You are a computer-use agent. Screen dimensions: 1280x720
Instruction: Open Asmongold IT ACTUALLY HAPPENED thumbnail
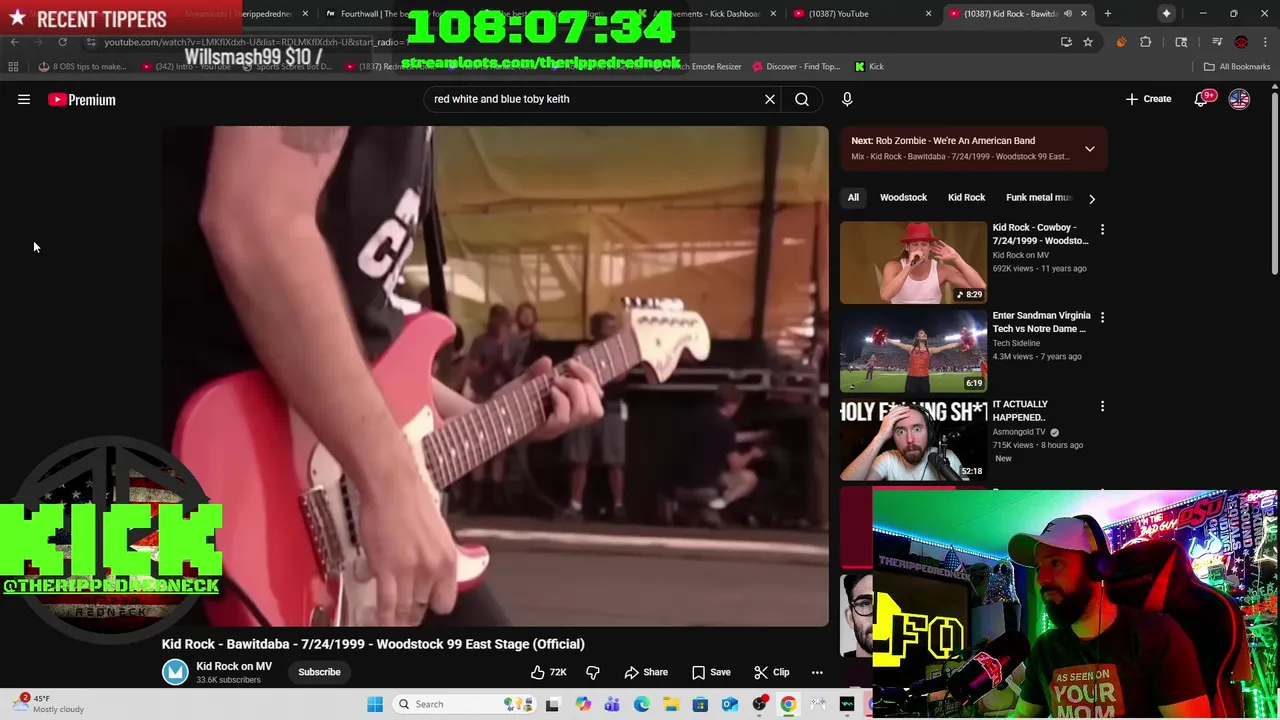(913, 440)
